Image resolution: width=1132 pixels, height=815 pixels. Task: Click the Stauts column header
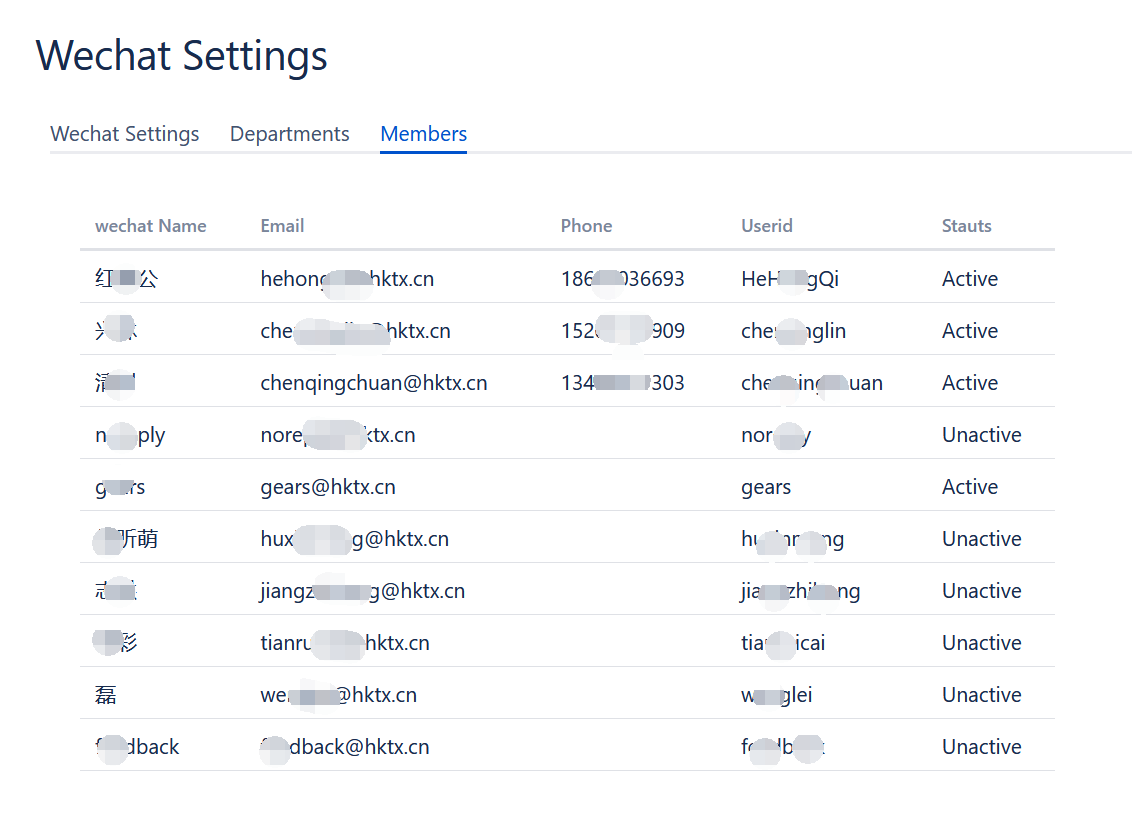966,226
